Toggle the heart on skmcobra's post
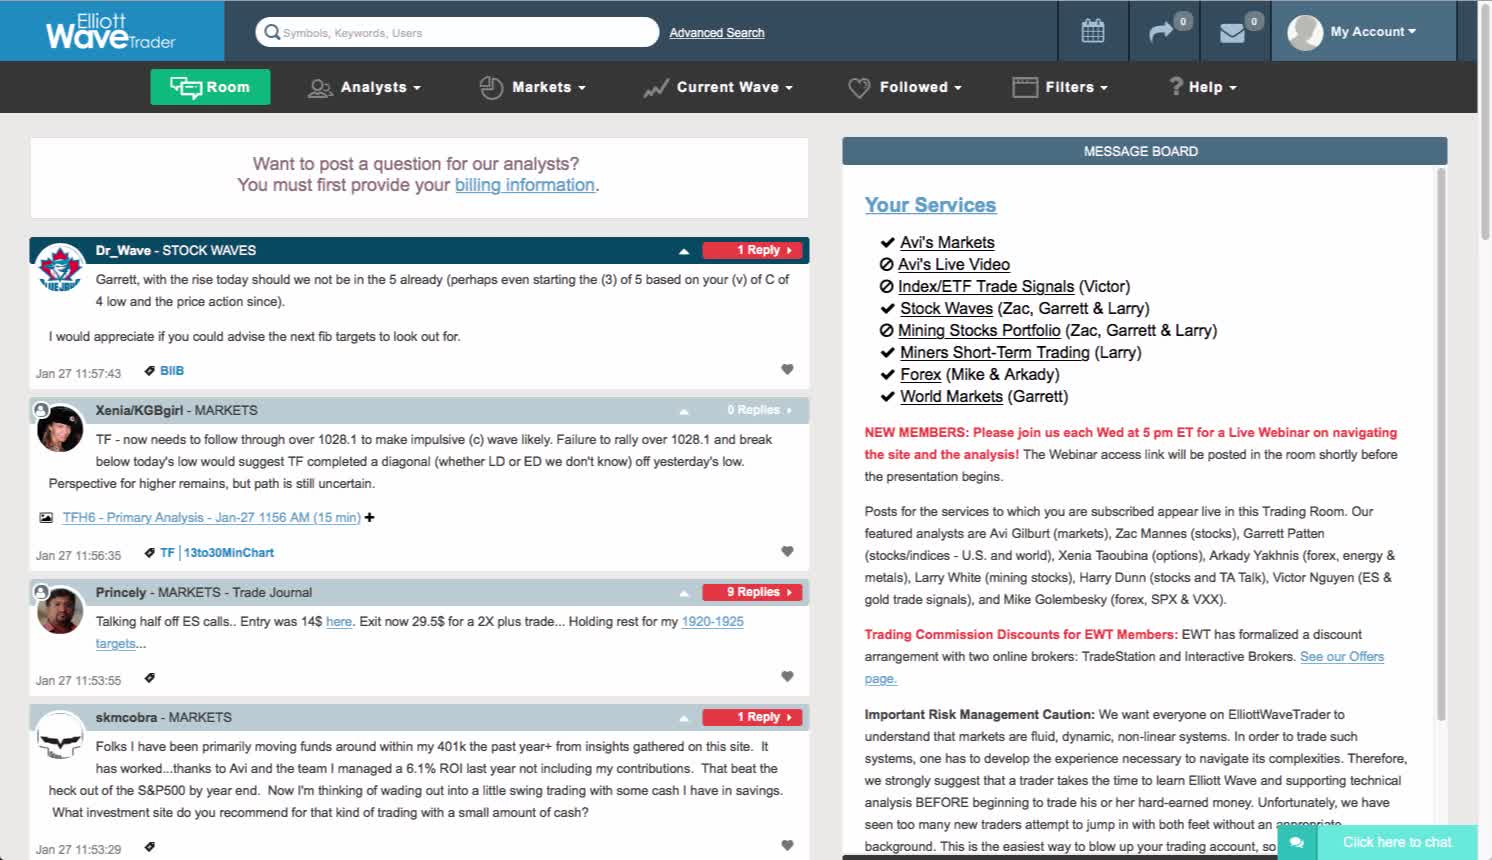The width and height of the screenshot is (1492, 860). tap(787, 846)
